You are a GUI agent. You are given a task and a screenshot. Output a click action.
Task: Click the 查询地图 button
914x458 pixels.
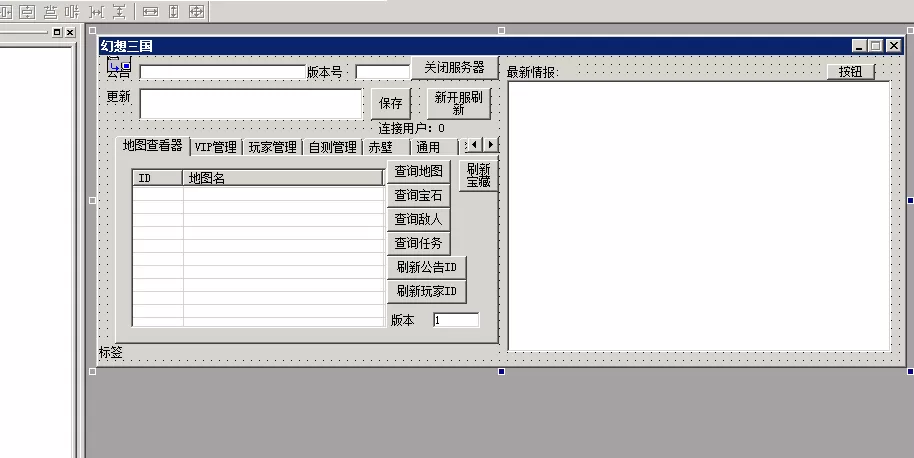coord(419,171)
